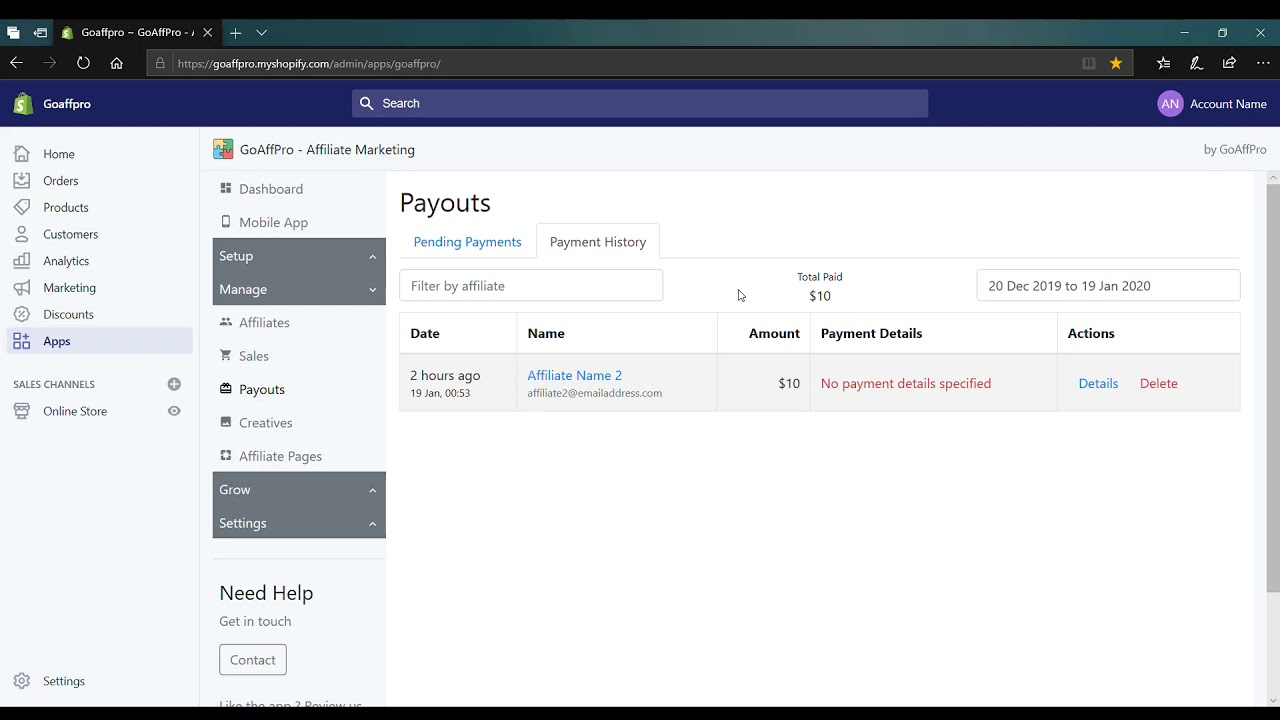Click the favorites star icon in address bar

point(1116,63)
